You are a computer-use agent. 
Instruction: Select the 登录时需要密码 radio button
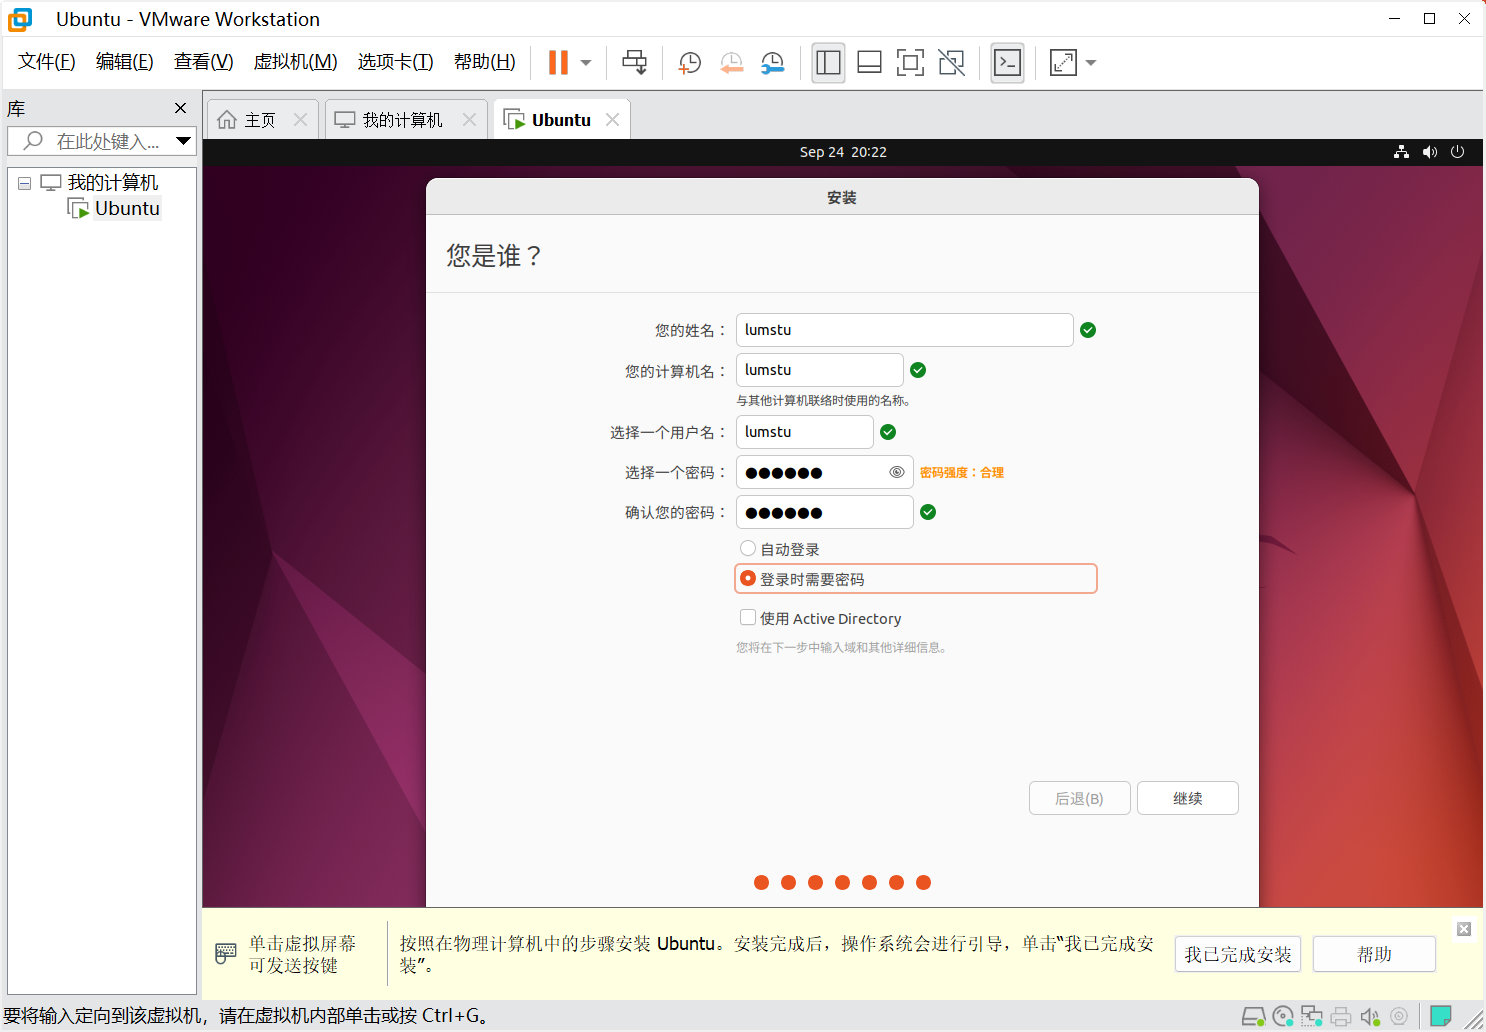coord(748,578)
